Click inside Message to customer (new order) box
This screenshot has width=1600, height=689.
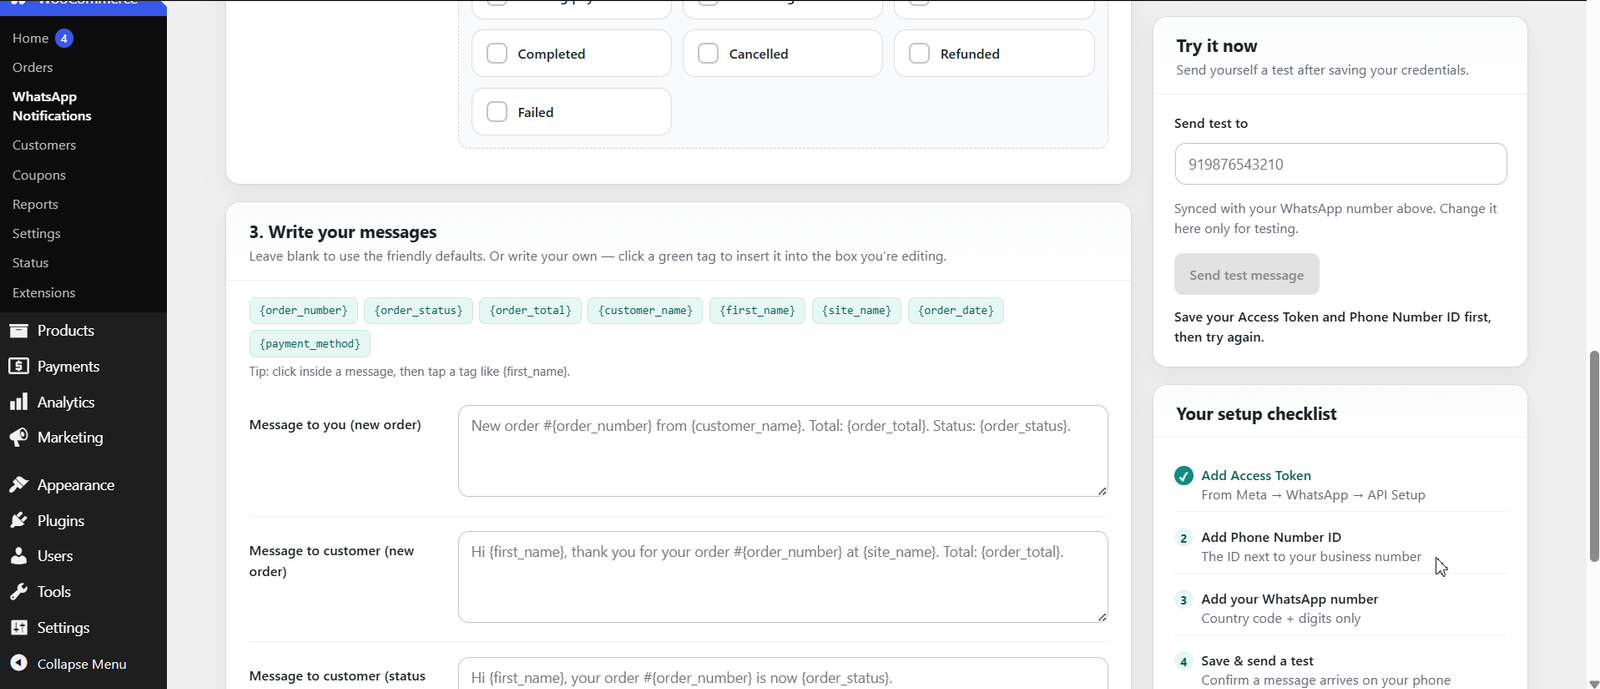click(783, 577)
